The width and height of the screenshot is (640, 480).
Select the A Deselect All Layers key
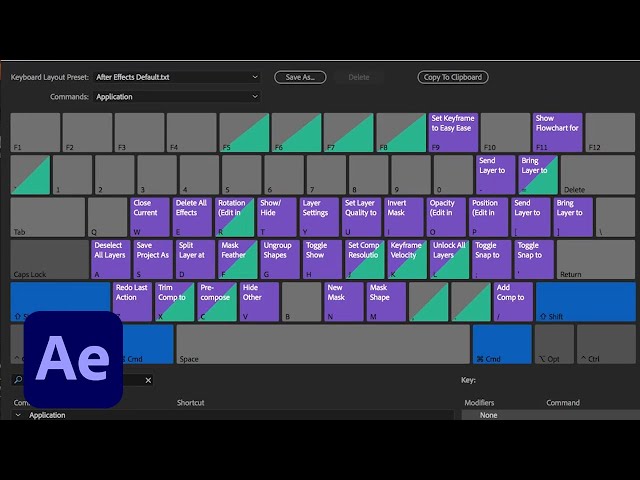pyautogui.click(x=111, y=260)
